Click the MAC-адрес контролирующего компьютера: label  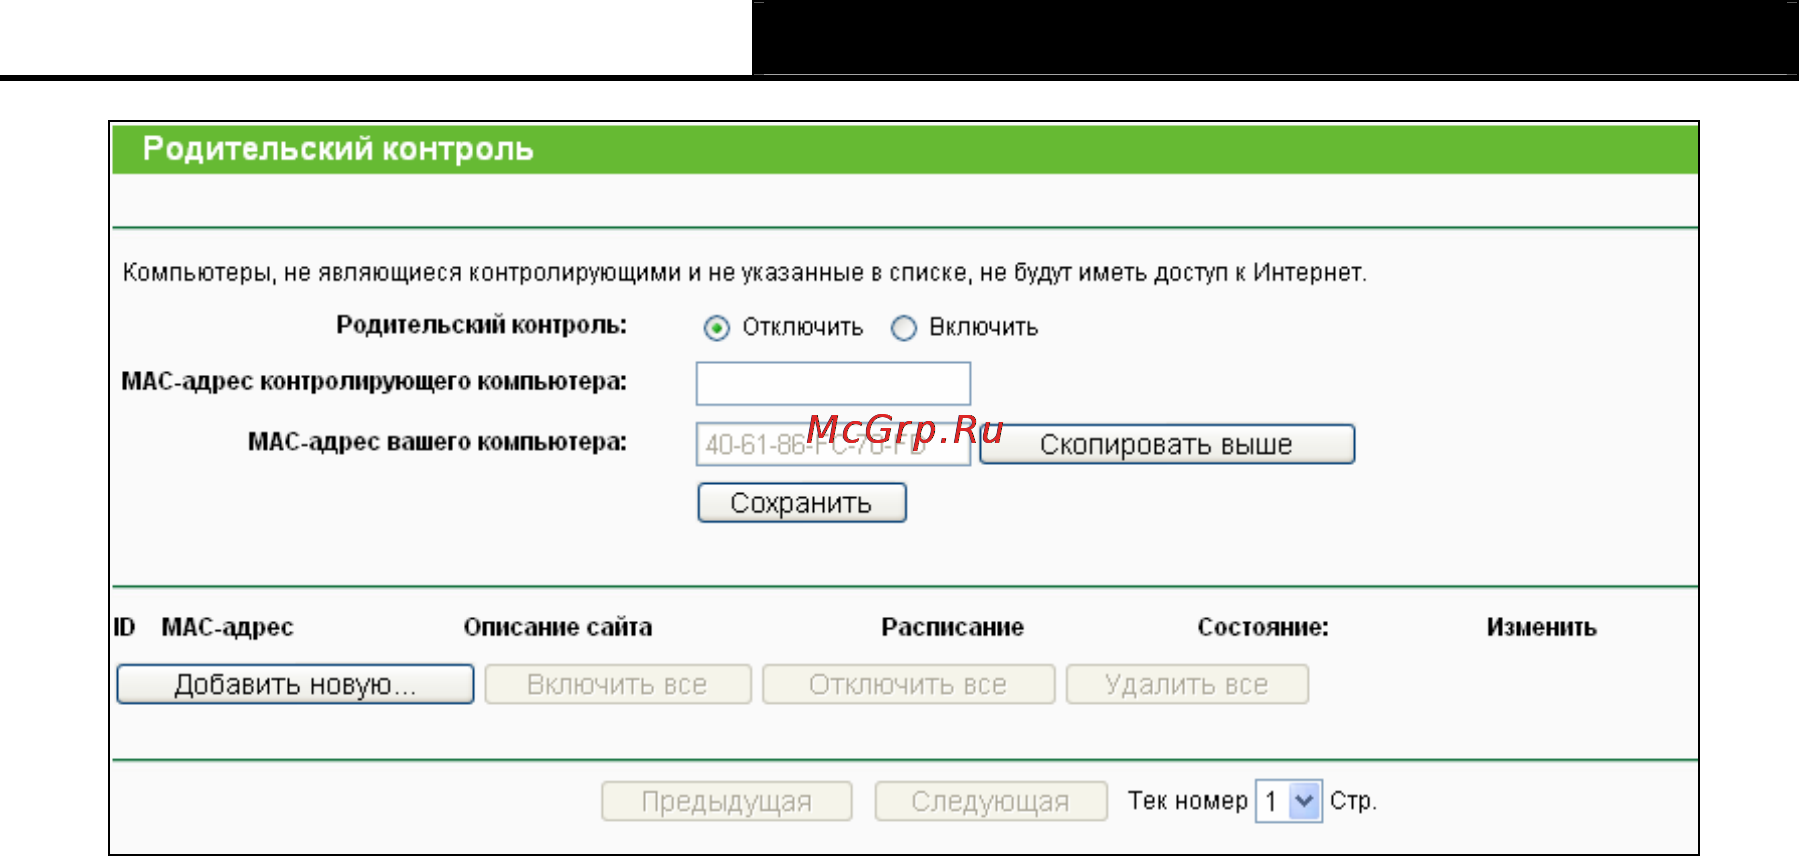(374, 381)
